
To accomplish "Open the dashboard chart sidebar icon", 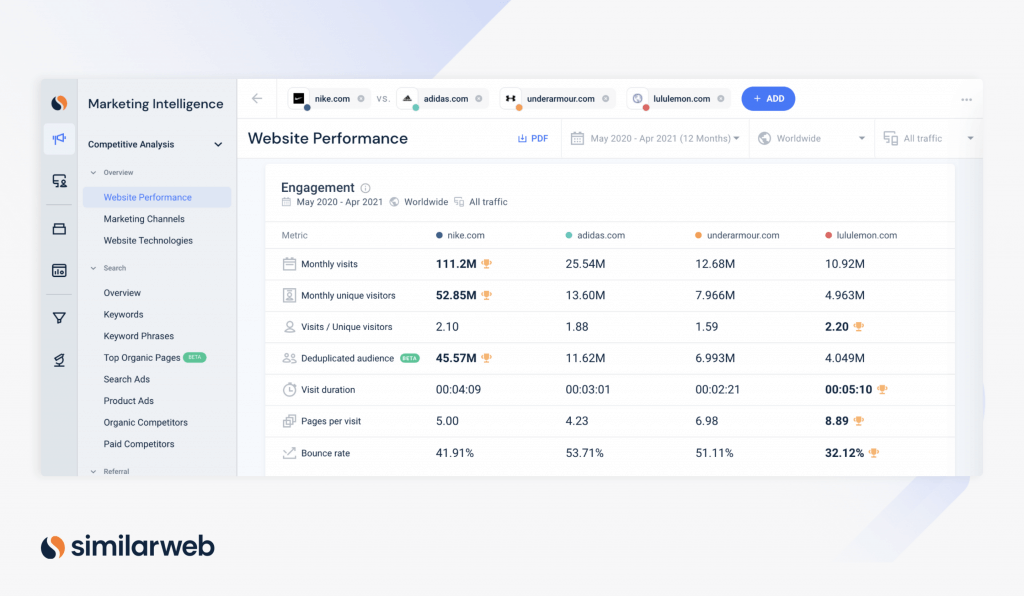I will 59,270.
